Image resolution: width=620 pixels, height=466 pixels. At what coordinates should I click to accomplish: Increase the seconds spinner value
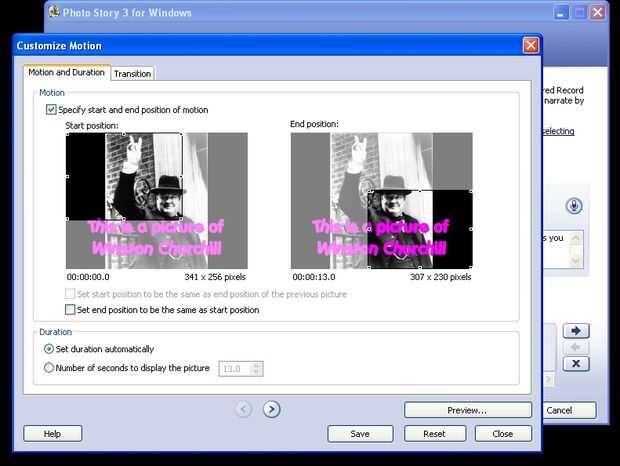pos(257,365)
